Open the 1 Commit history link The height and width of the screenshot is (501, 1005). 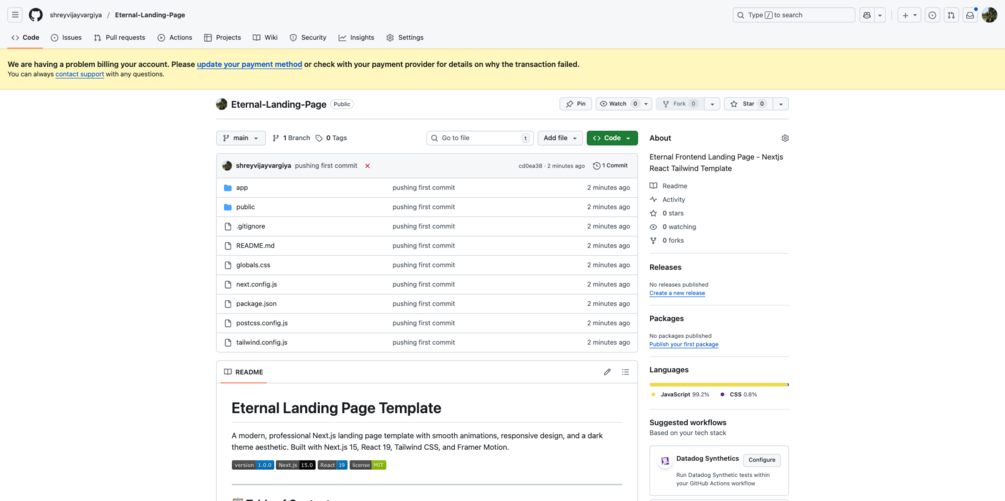610,166
